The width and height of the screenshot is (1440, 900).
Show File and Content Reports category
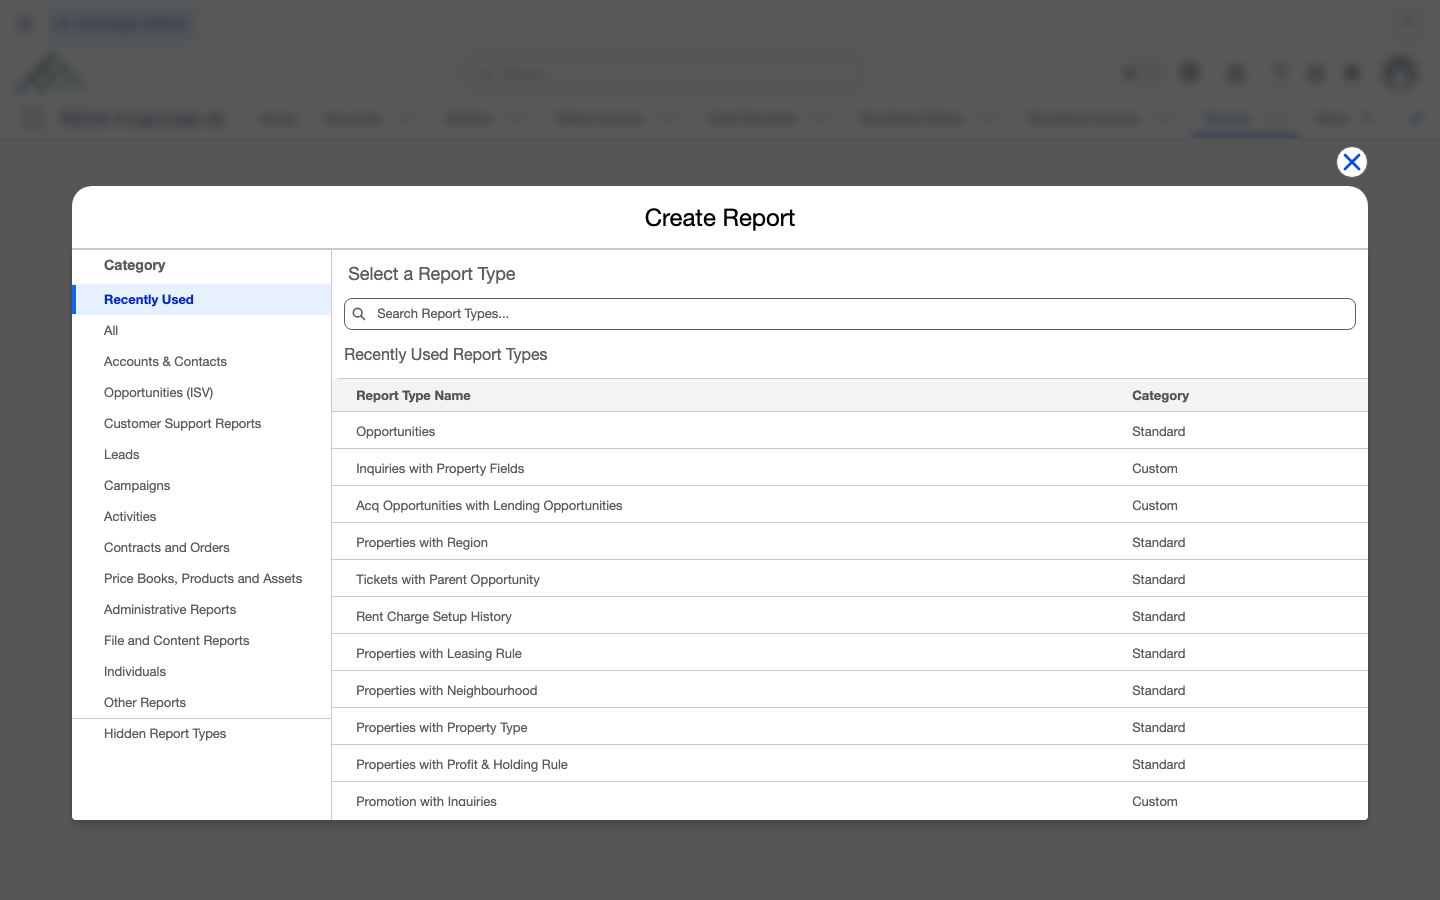pyautogui.click(x=202, y=641)
